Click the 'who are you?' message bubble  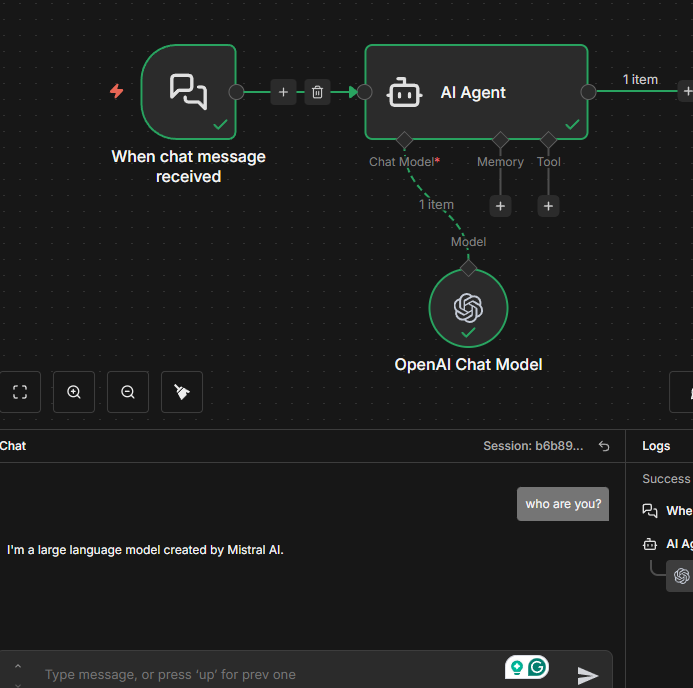563,504
